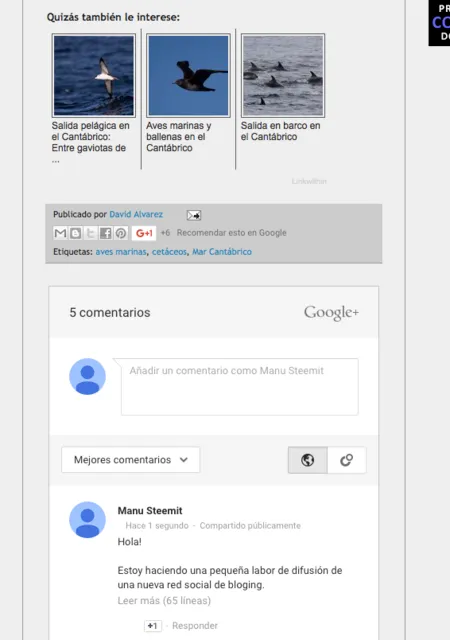Viewport: 450px width, 640px height.
Task: Show circles comments toggle
Action: coord(346,460)
